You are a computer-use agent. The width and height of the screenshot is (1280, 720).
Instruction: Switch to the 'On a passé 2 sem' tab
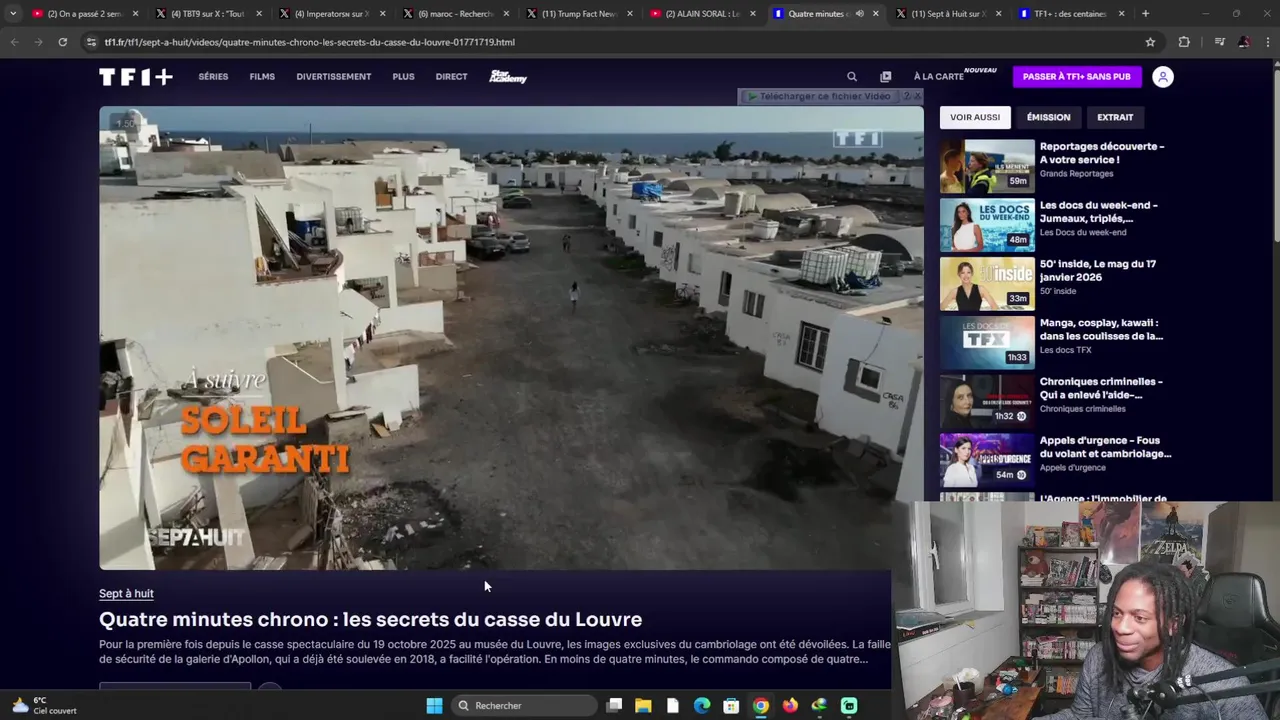(x=84, y=14)
